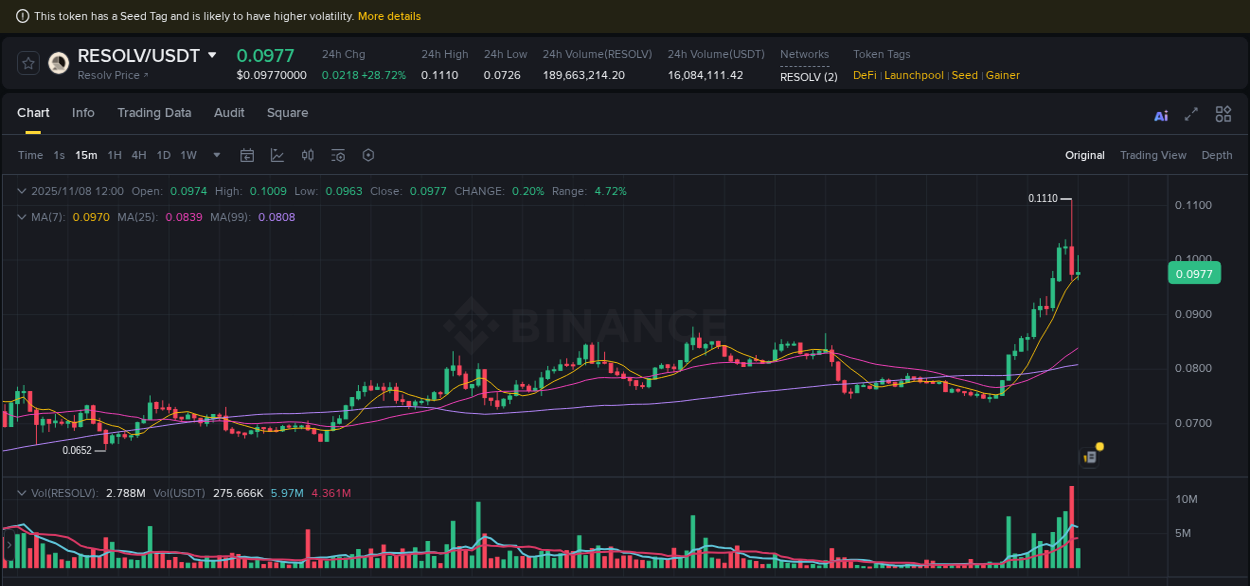
Task: Click the green 0.0977 current price label
Action: point(1194,272)
